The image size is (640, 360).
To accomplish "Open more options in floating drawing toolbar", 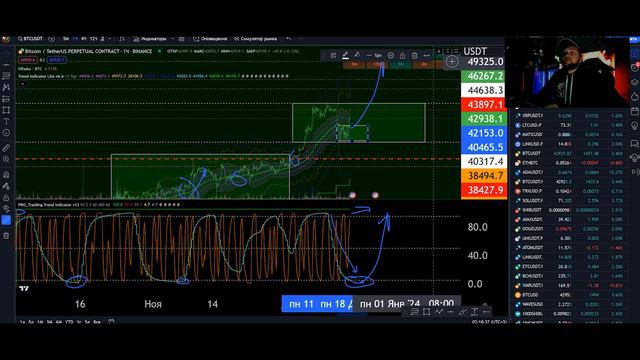I will tap(427, 55).
